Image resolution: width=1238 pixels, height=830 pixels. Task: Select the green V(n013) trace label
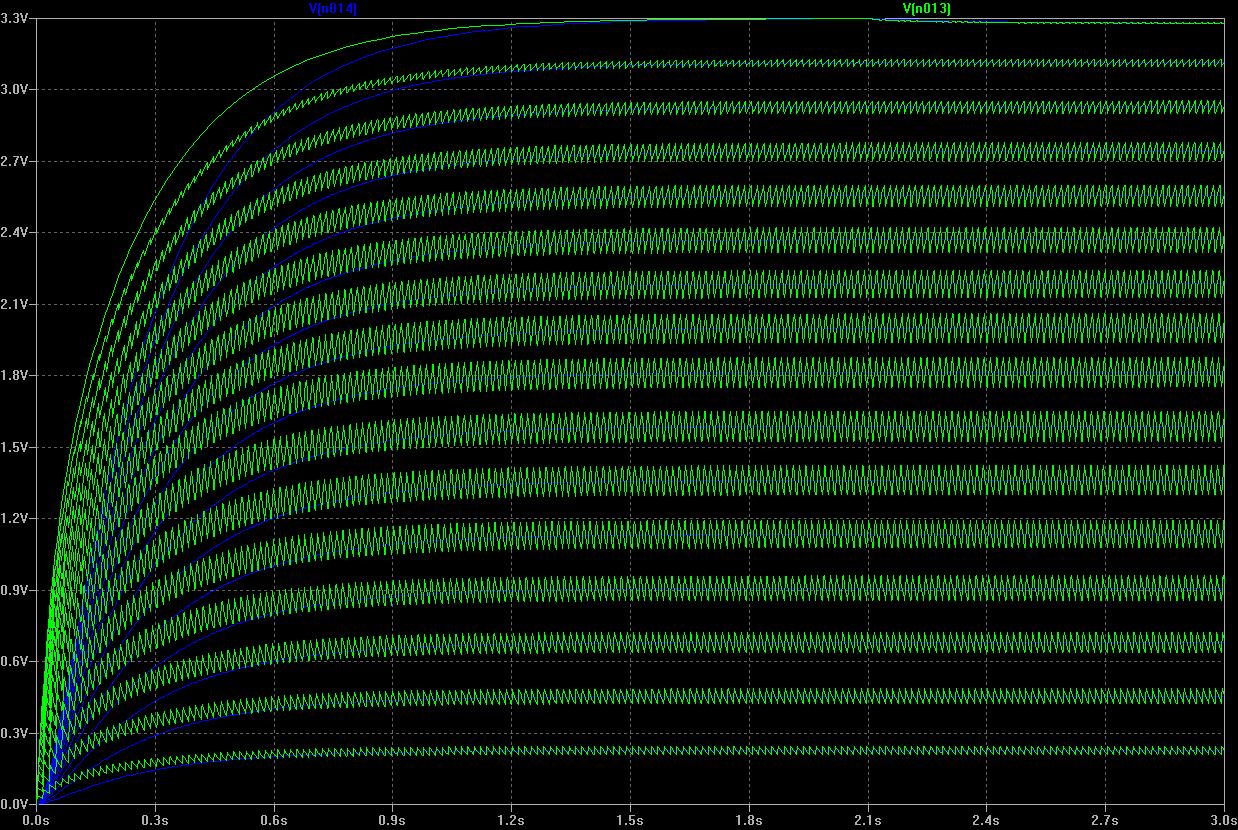point(926,8)
